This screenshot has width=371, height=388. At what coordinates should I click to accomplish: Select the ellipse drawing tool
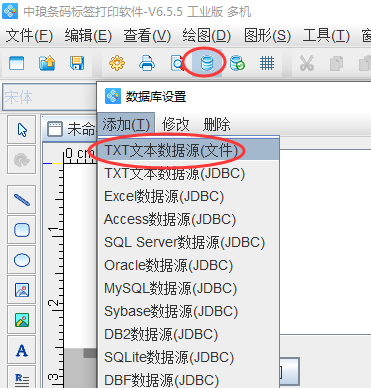(x=22, y=260)
